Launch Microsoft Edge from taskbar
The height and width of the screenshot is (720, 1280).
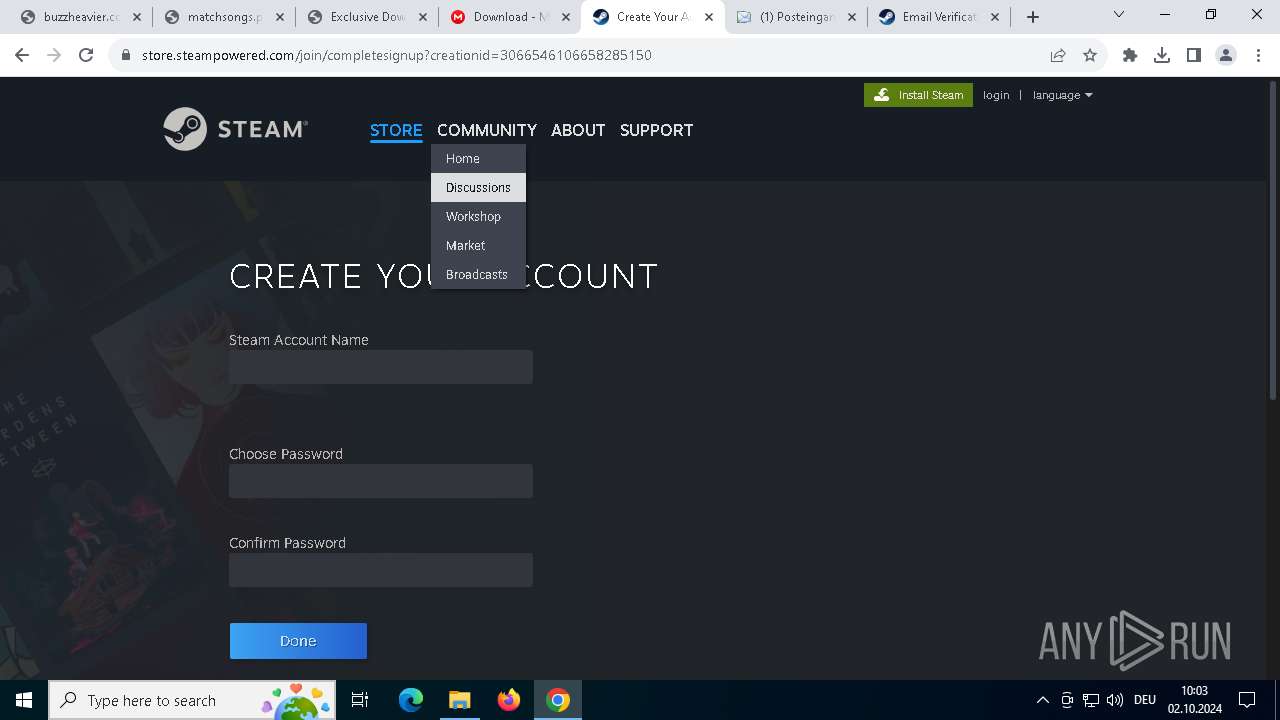(x=411, y=700)
